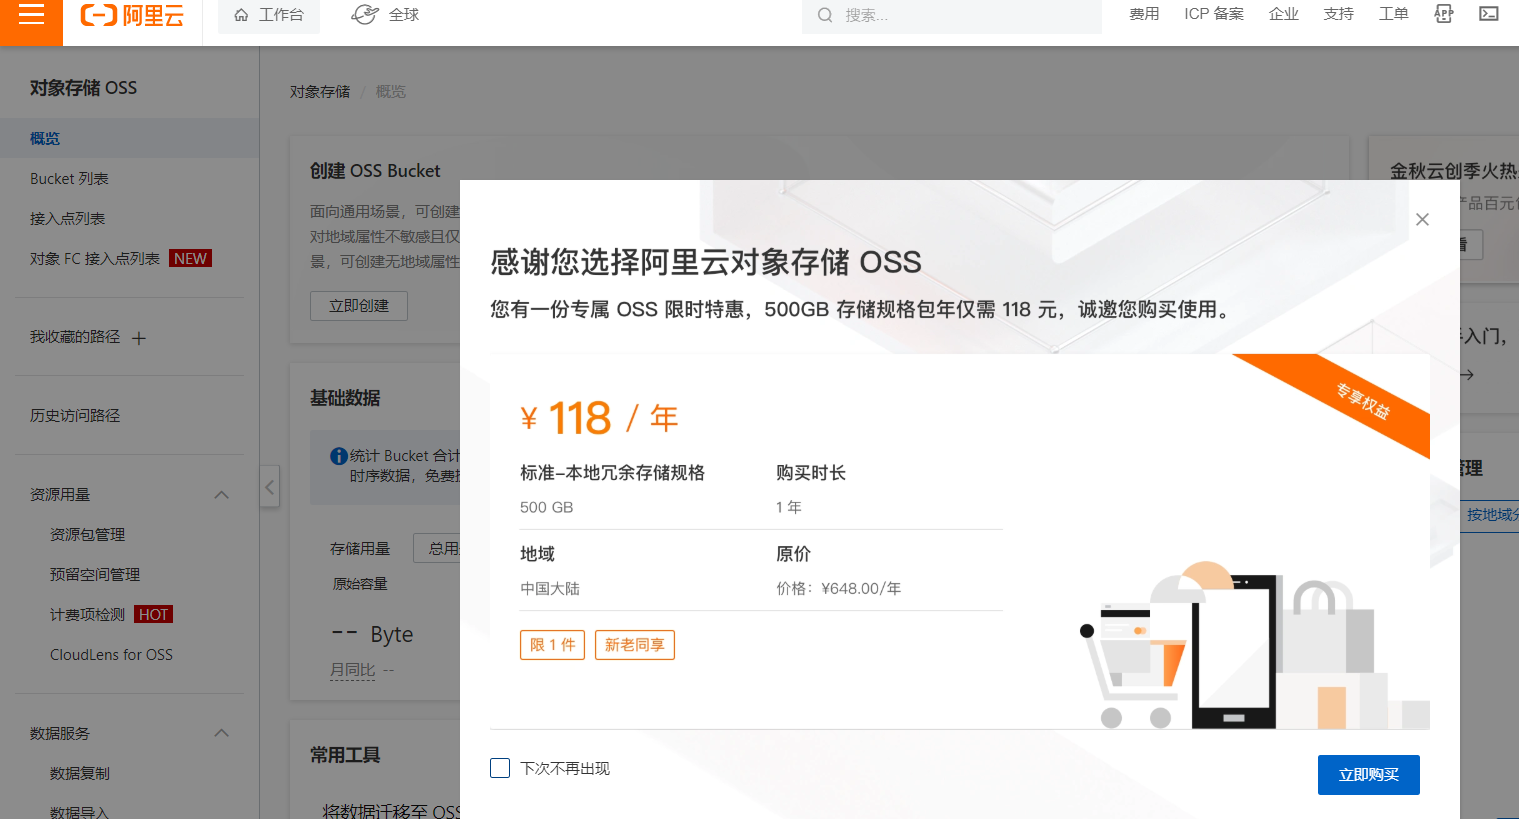Collapse the 数据服务 section

[222, 733]
